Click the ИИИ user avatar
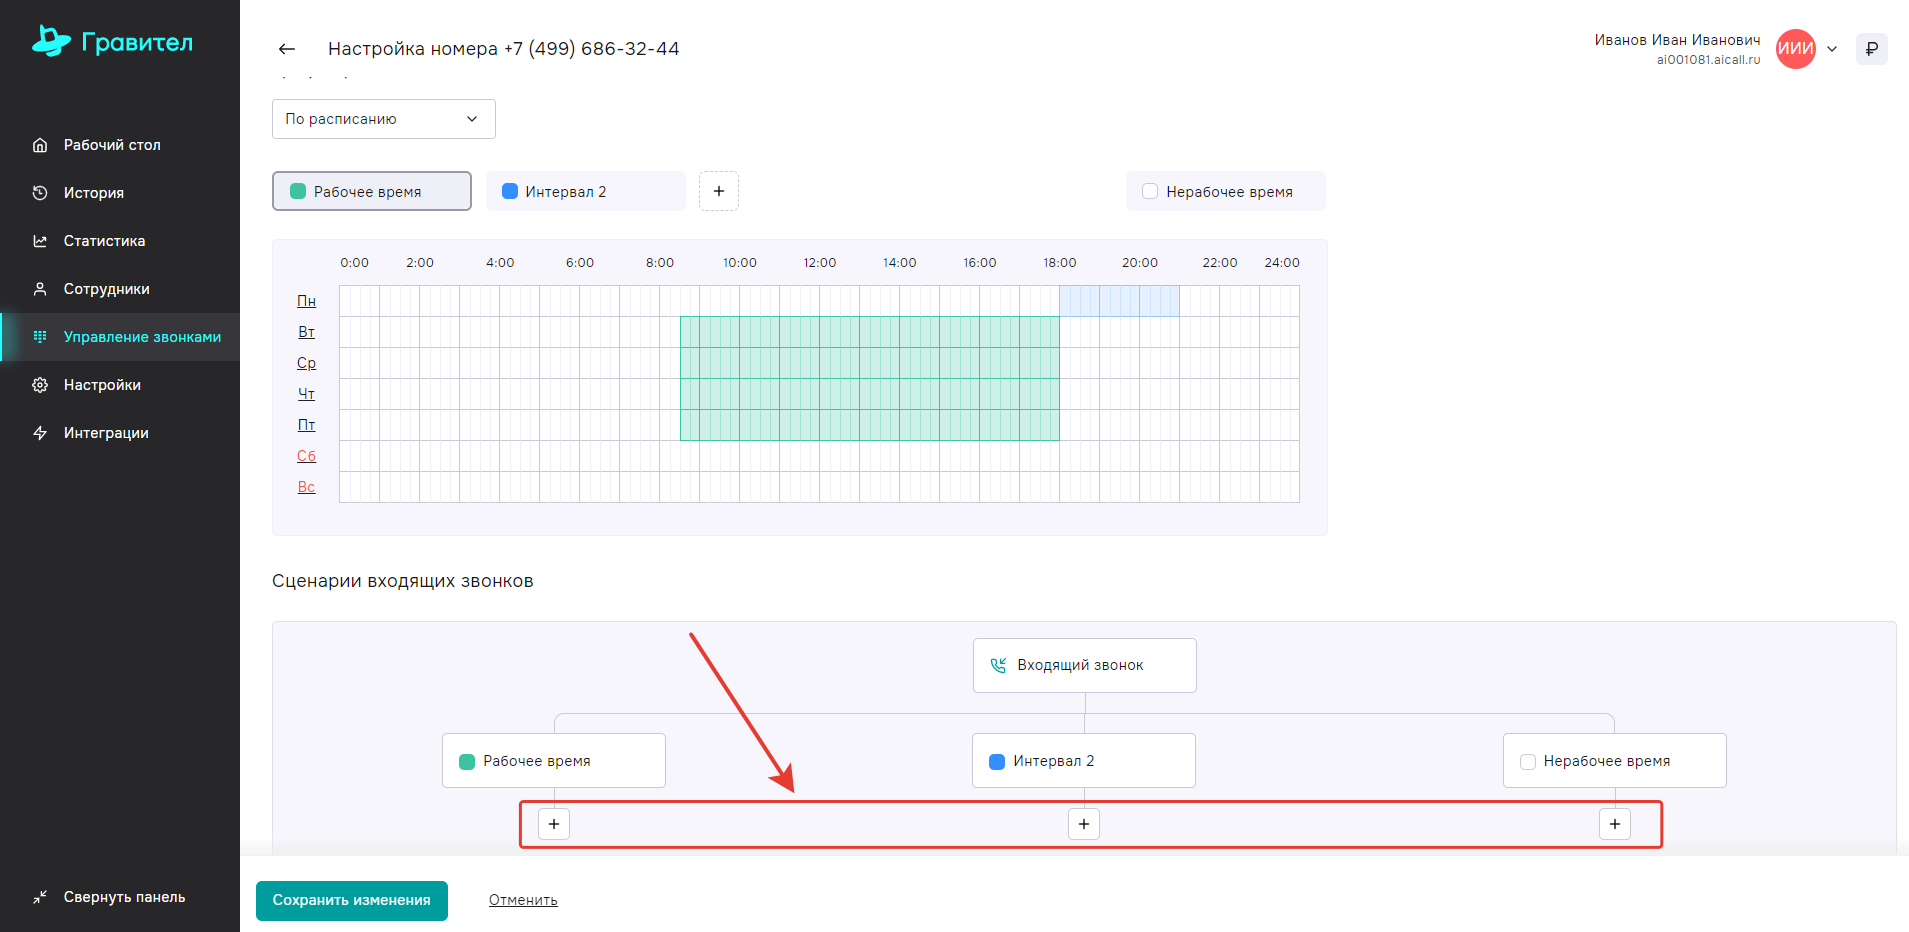Screen dimensions: 1909x932 click(1795, 49)
